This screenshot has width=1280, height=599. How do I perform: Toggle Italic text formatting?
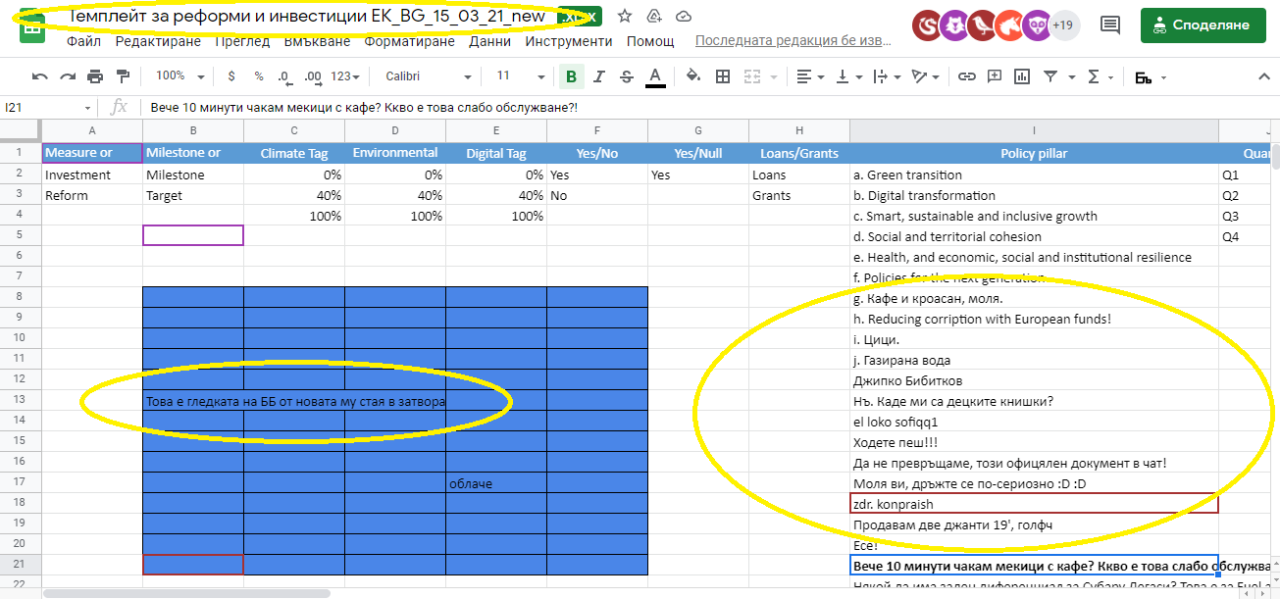599,76
